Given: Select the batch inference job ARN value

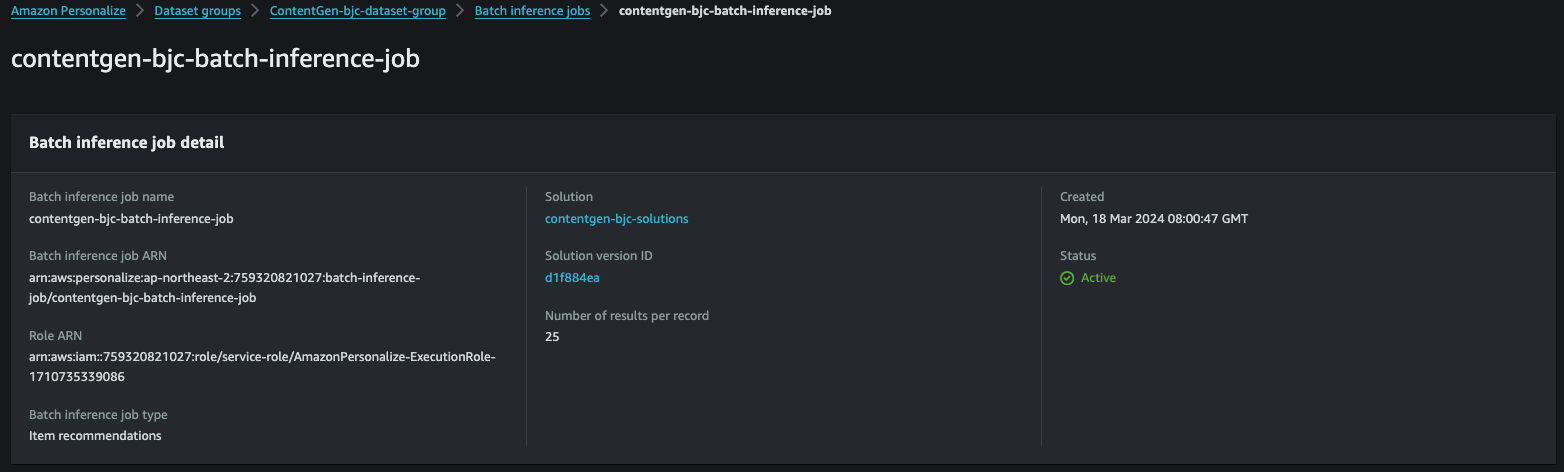Looking at the screenshot, I should pos(225,288).
